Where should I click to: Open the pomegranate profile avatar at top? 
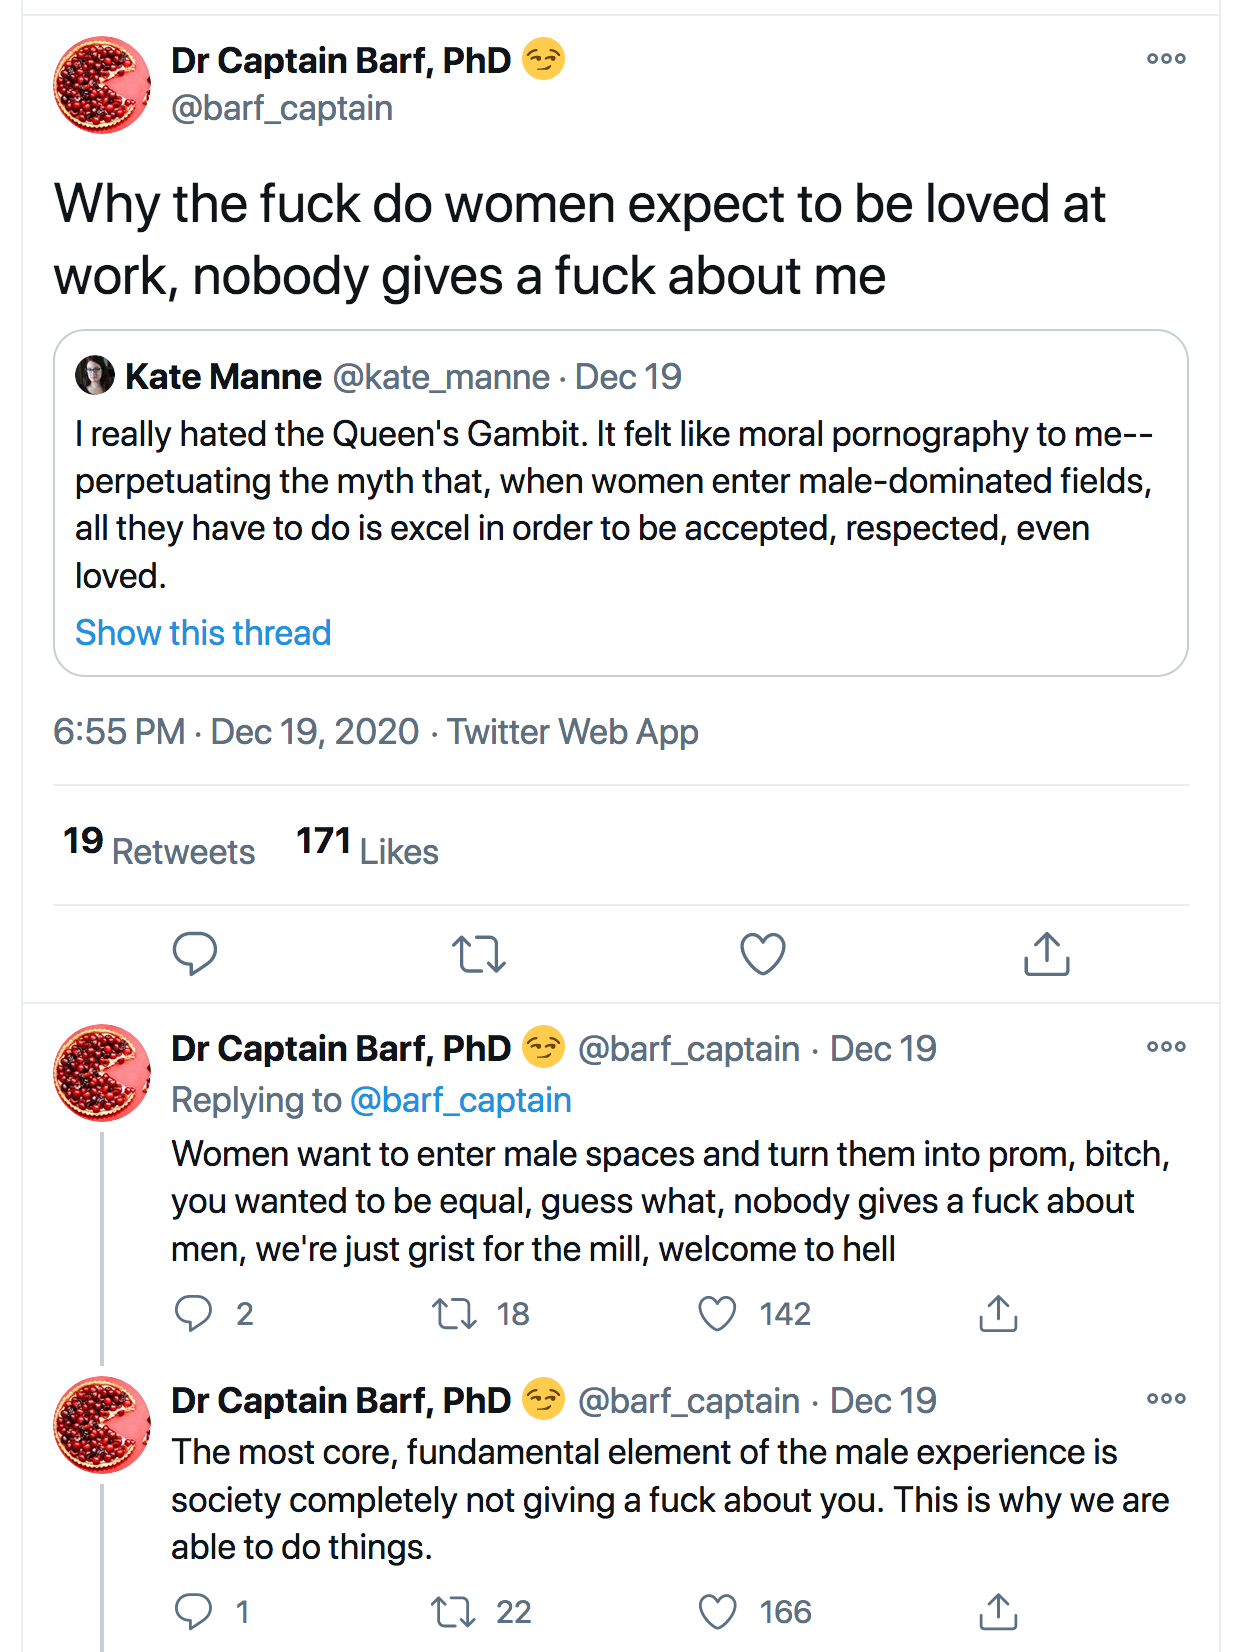click(101, 85)
